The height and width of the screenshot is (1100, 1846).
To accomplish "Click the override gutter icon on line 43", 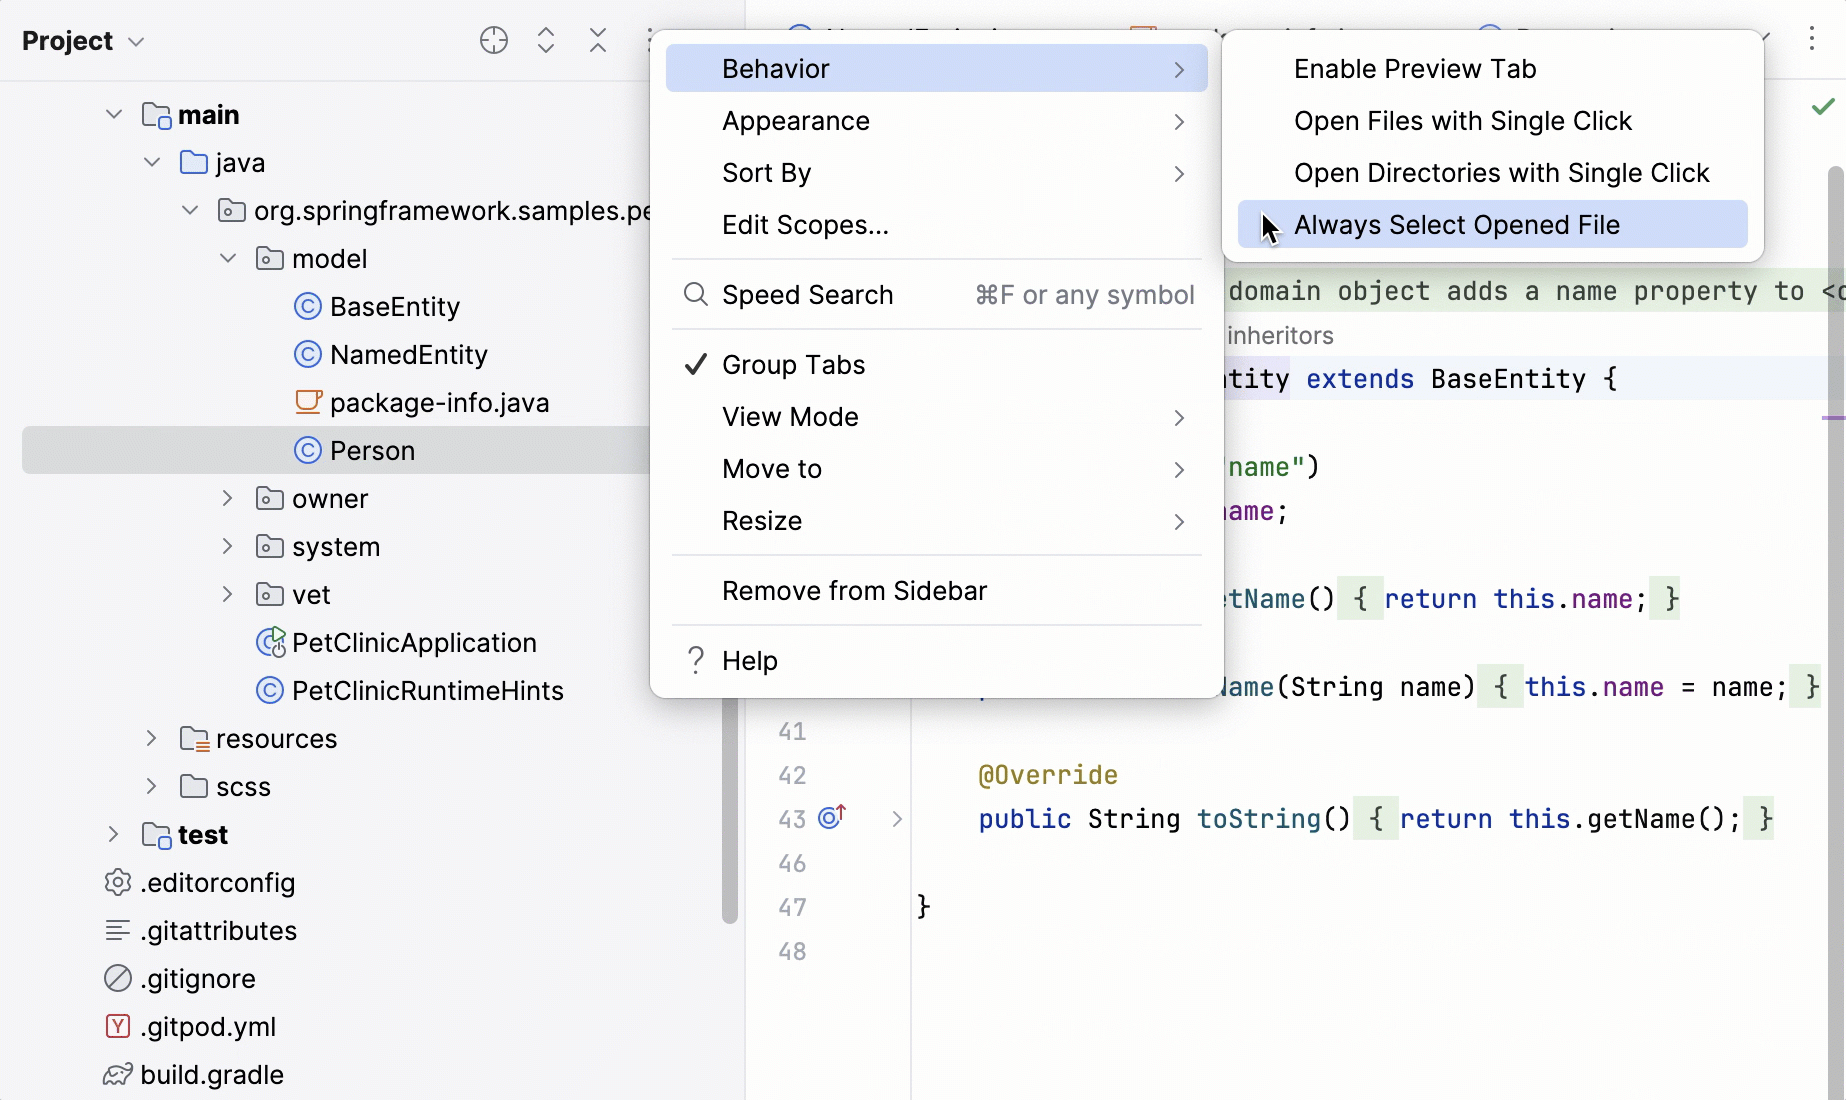I will [832, 818].
